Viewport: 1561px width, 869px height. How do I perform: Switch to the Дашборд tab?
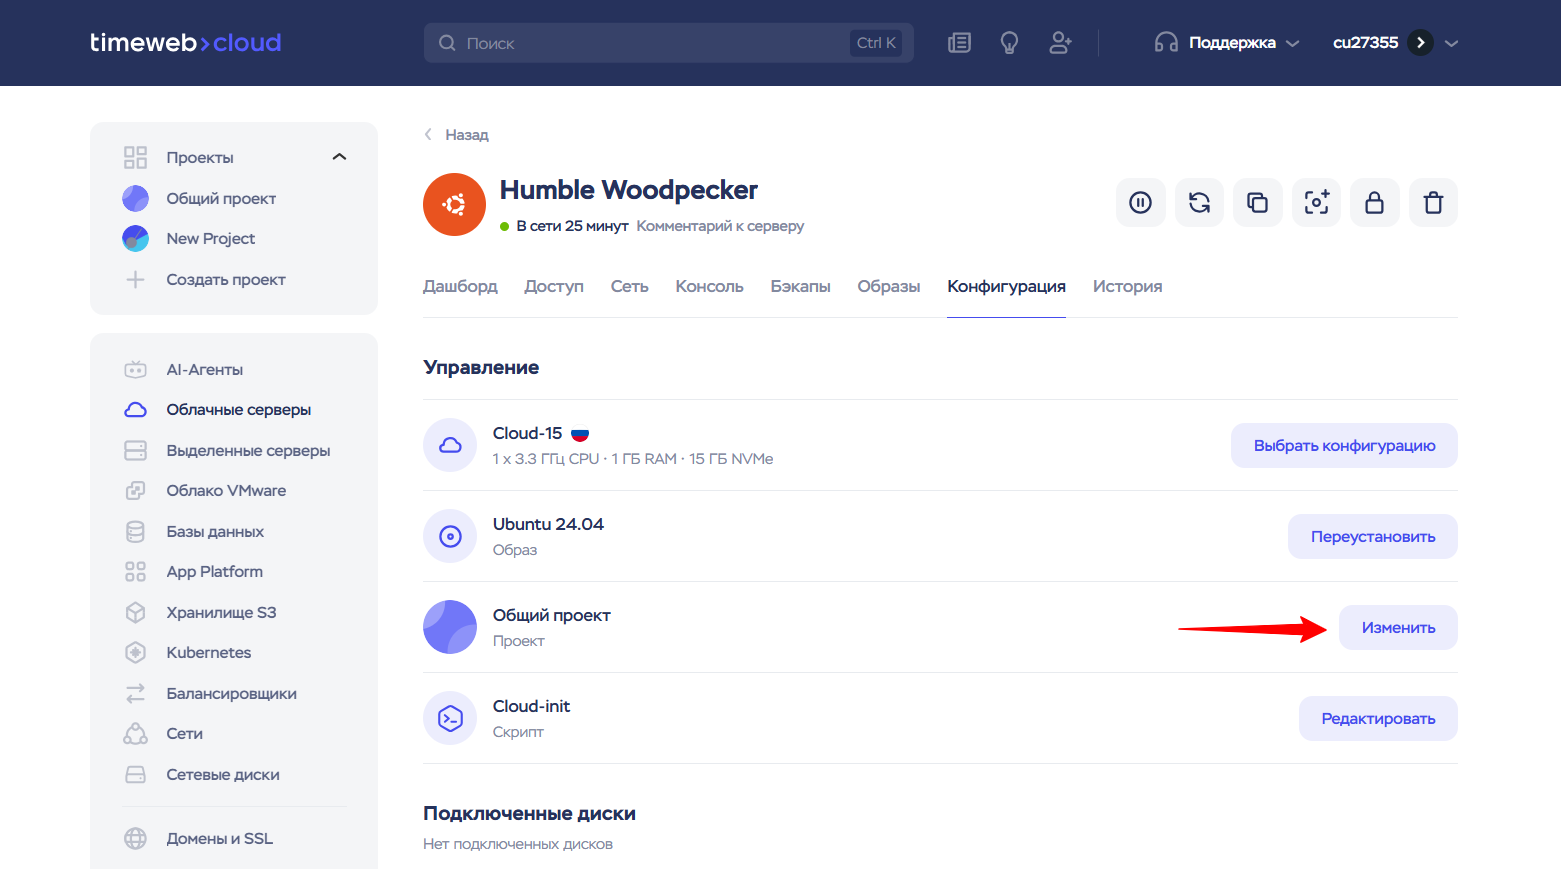pyautogui.click(x=460, y=287)
